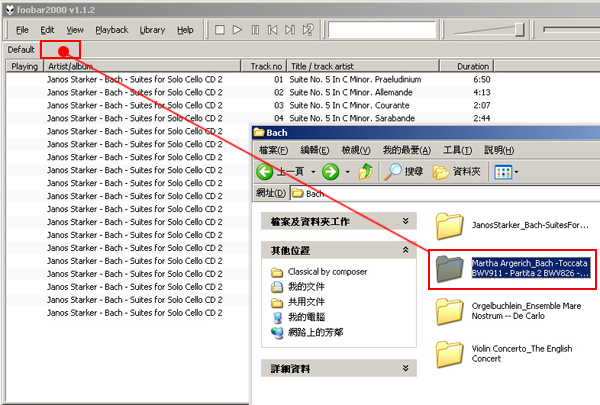600x405 pixels.
Task: Open the 我的最愛(A) menu in Bach window
Action: 407,150
